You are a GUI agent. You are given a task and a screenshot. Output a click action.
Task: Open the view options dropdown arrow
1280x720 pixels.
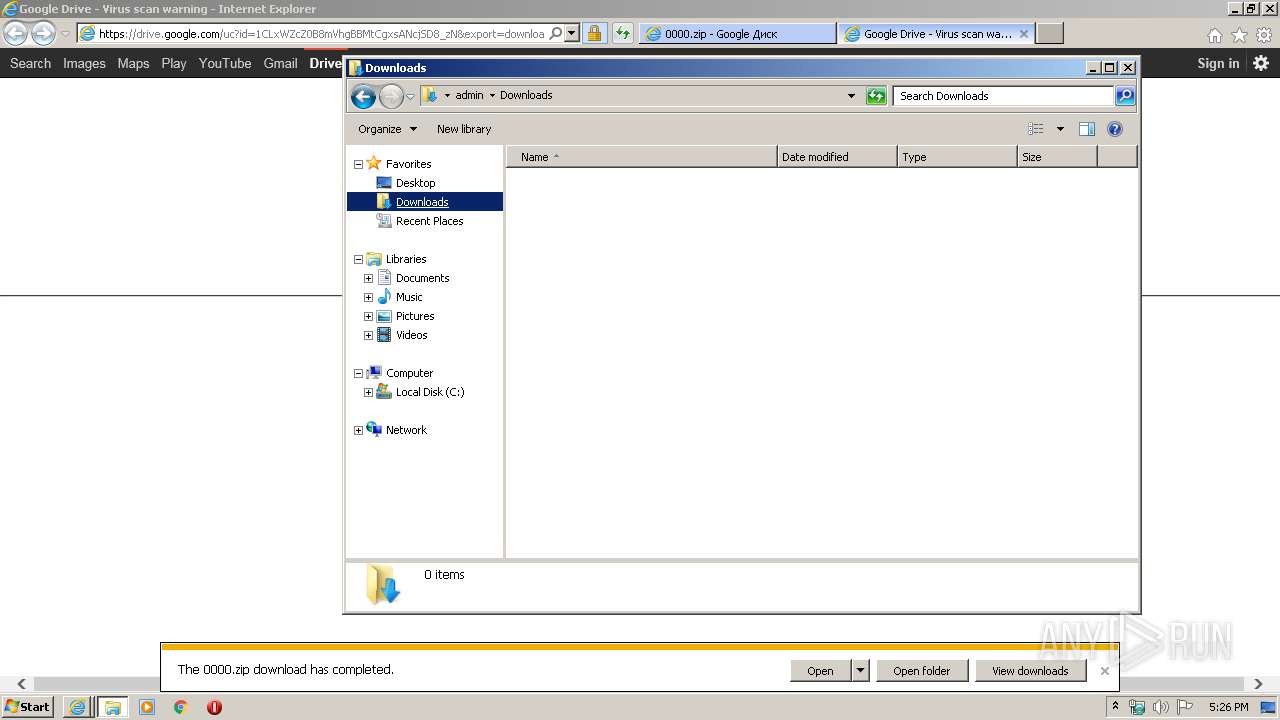coord(1060,129)
